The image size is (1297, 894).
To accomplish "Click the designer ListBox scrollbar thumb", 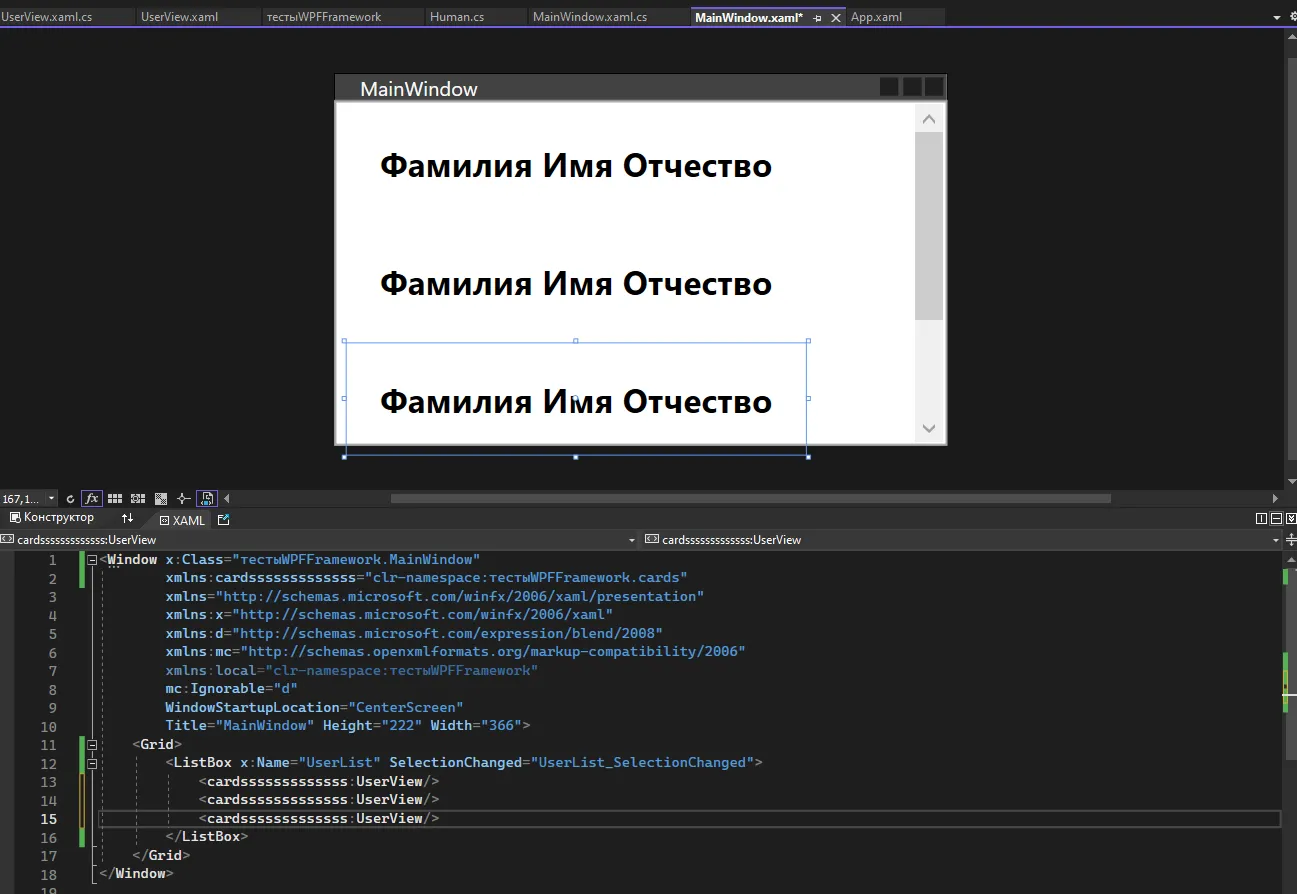I will coord(929,226).
